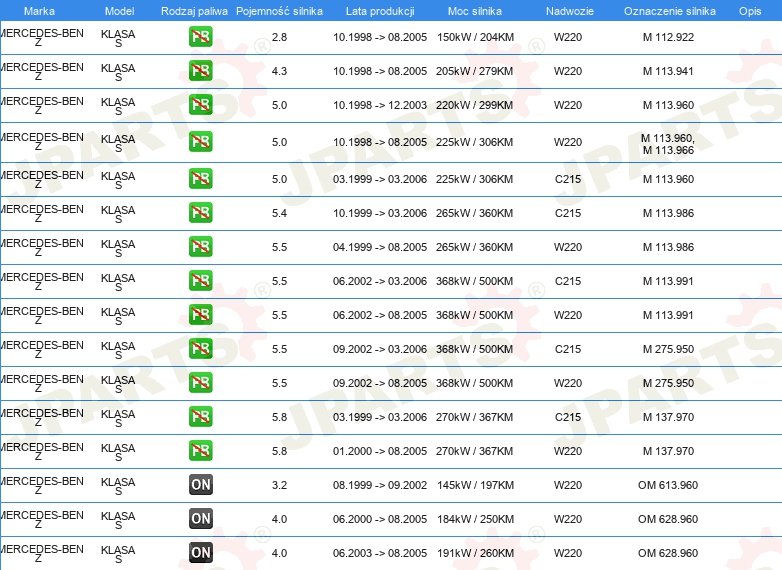
Task: Select engine code M 112.922
Action: coord(668,37)
